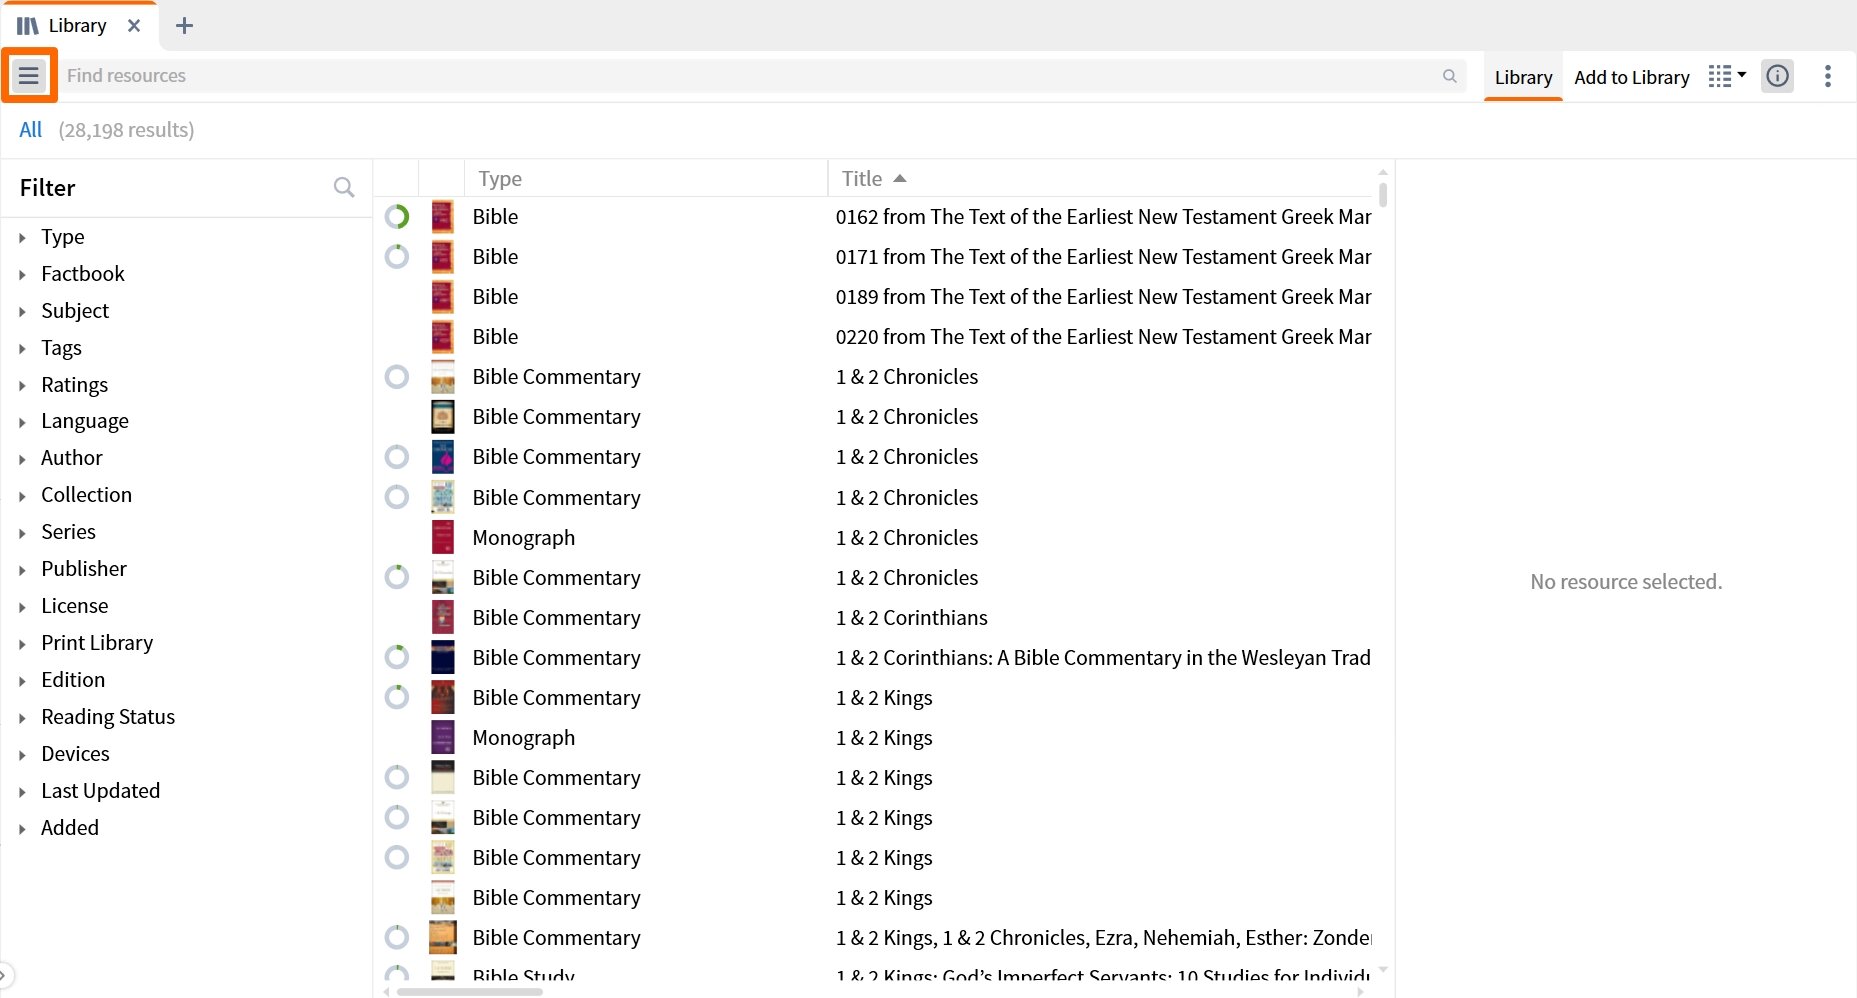
Task: Click the cover of 0171 Bible resource
Action: tap(442, 257)
